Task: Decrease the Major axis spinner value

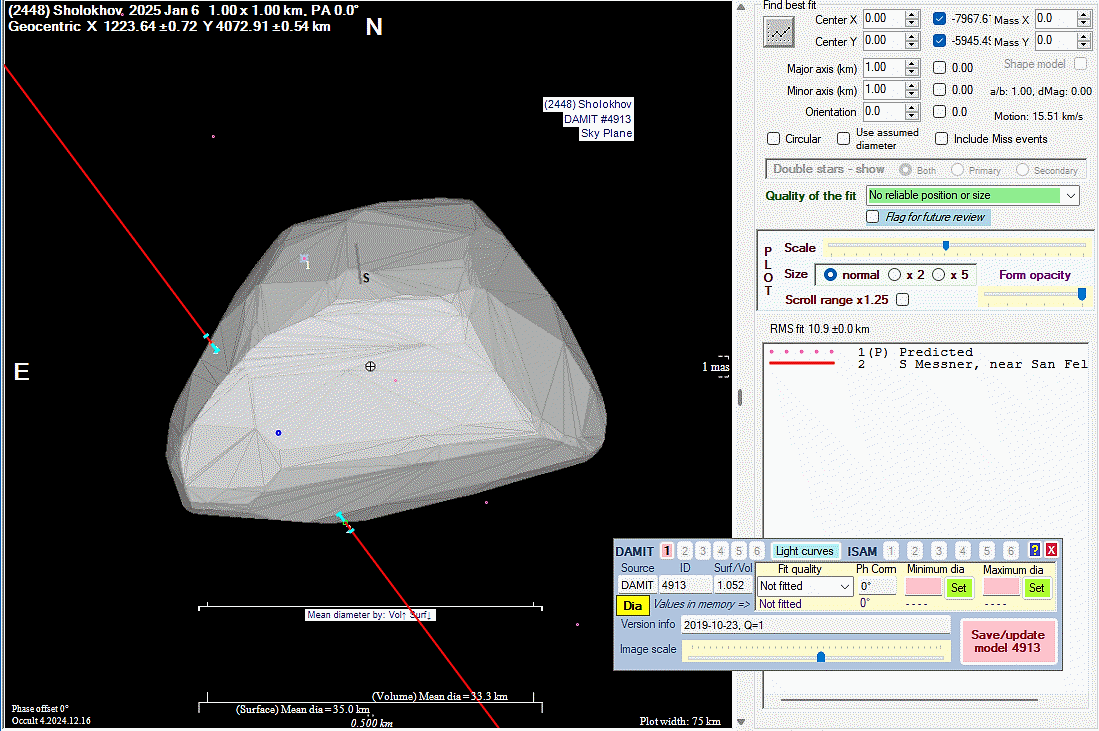Action: pos(911,72)
